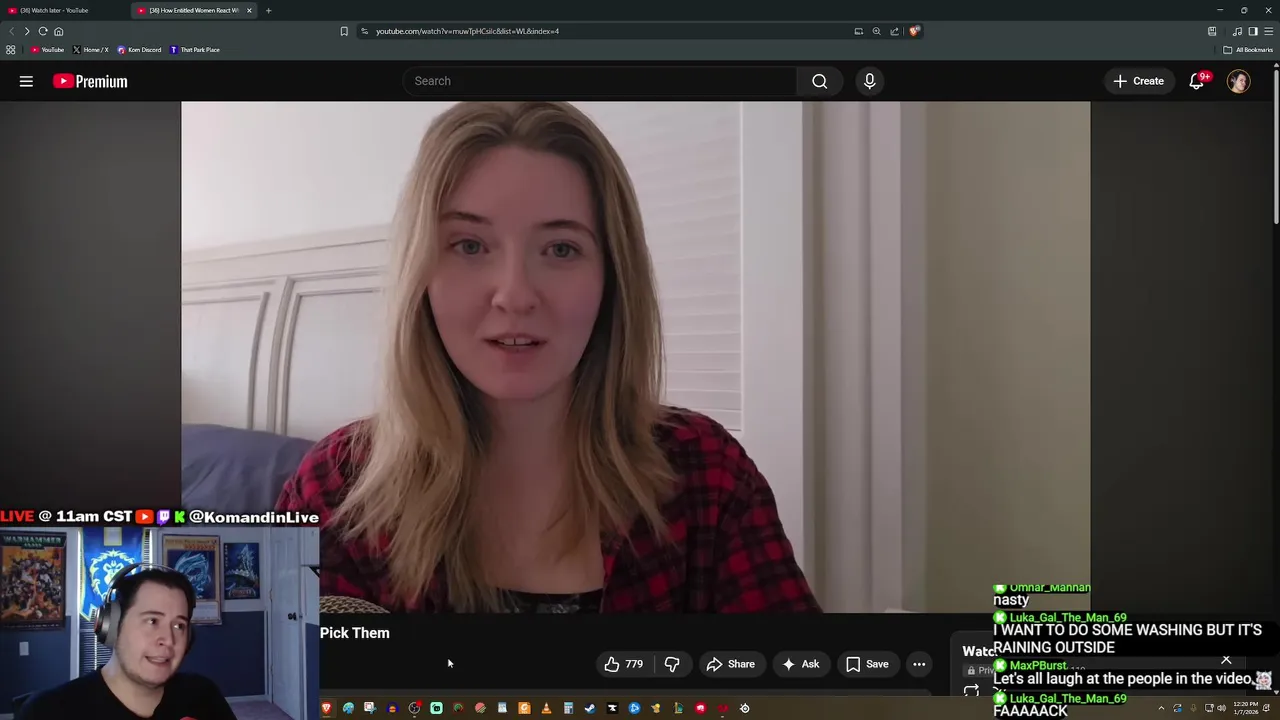Open OBS Studio in taskbar

[414, 708]
